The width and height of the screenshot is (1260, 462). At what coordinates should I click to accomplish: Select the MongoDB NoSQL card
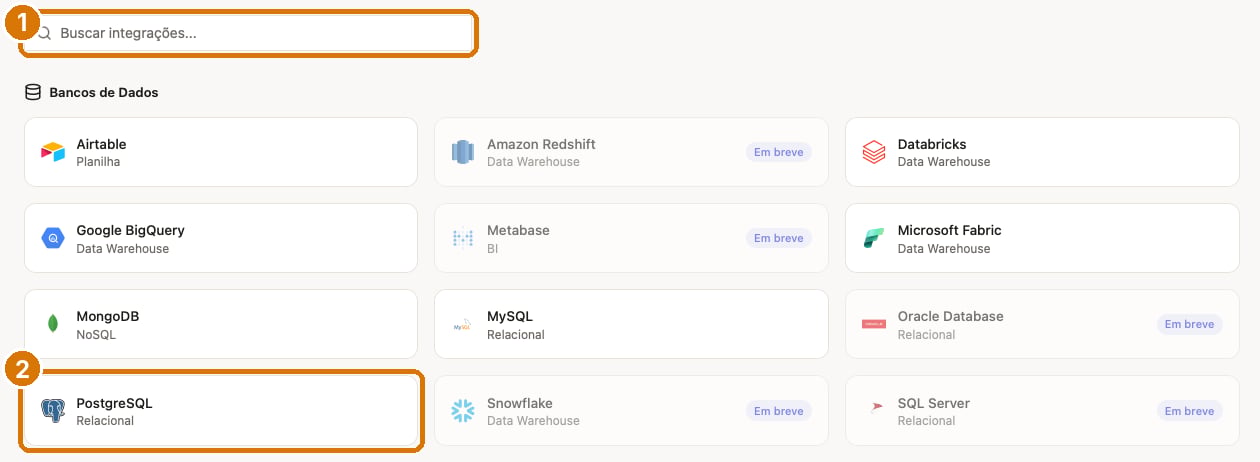pyautogui.click(x=221, y=324)
